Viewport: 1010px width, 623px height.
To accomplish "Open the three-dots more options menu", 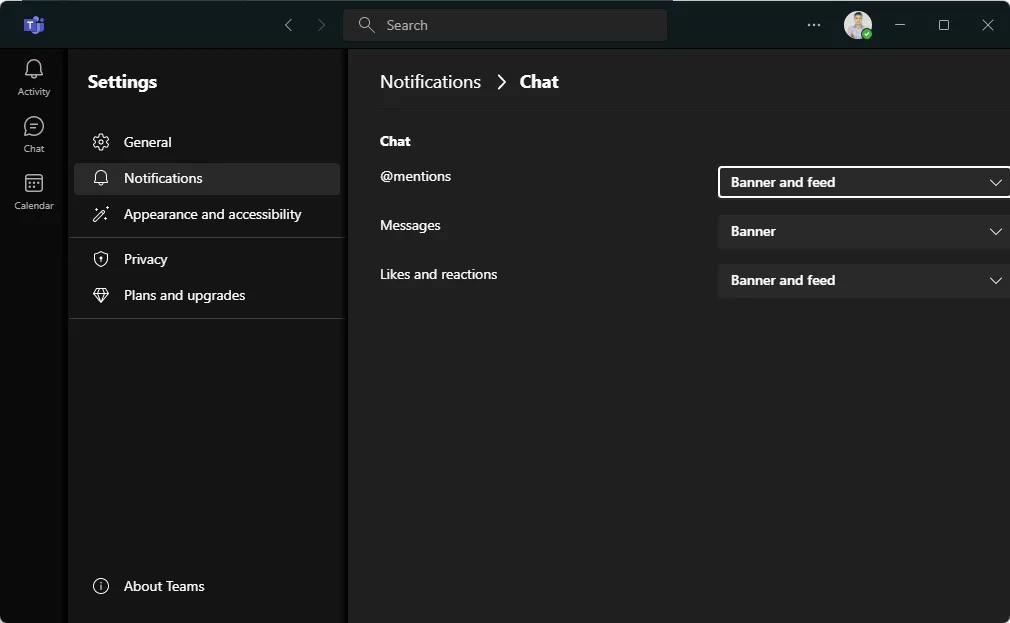I will [814, 25].
